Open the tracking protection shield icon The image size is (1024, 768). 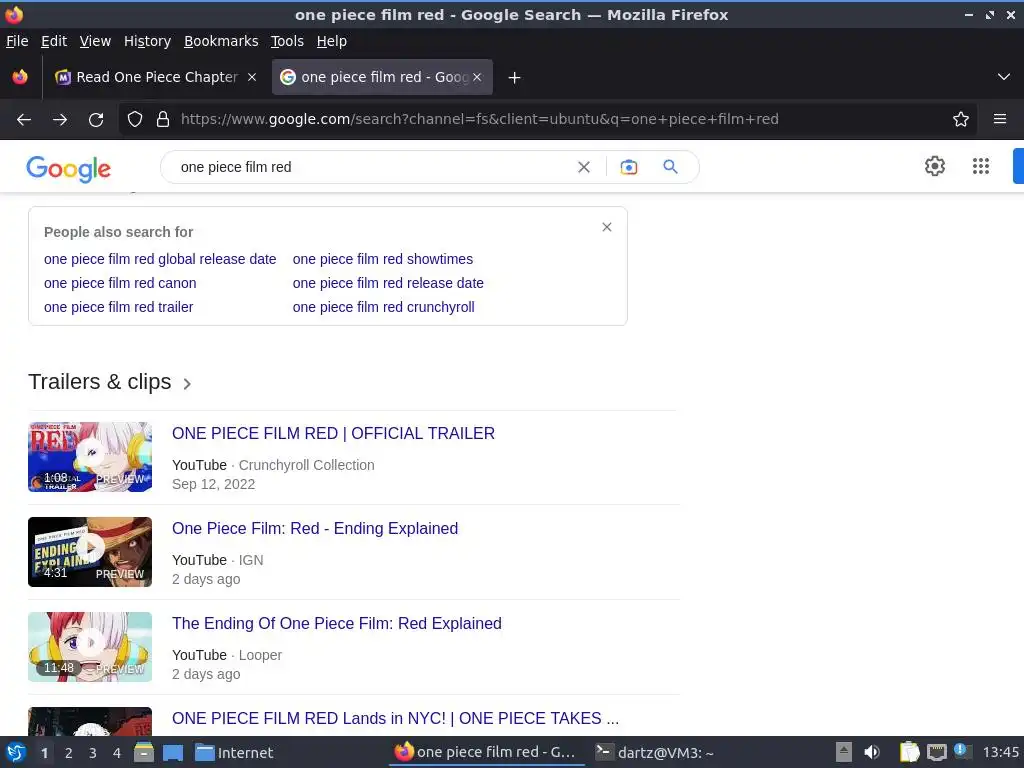135,119
